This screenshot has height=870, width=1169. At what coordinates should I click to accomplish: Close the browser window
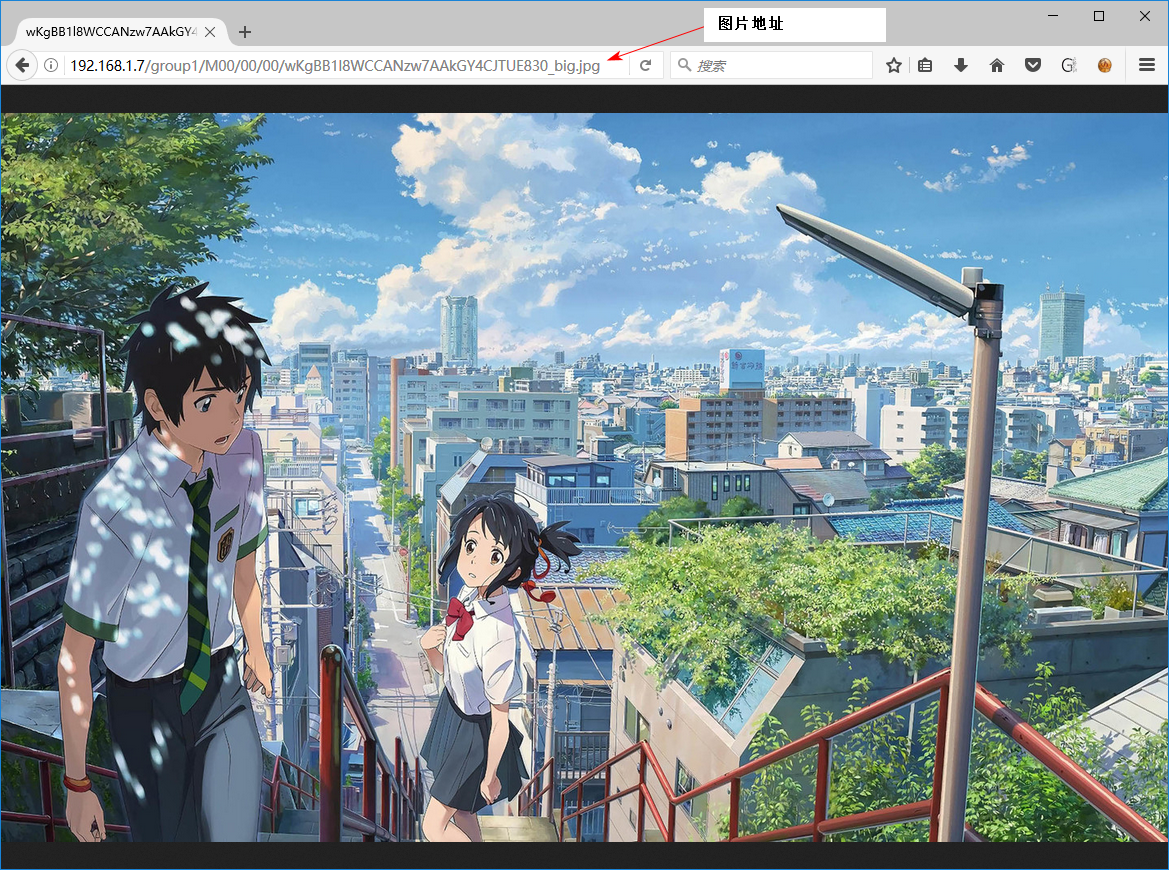coord(1144,16)
